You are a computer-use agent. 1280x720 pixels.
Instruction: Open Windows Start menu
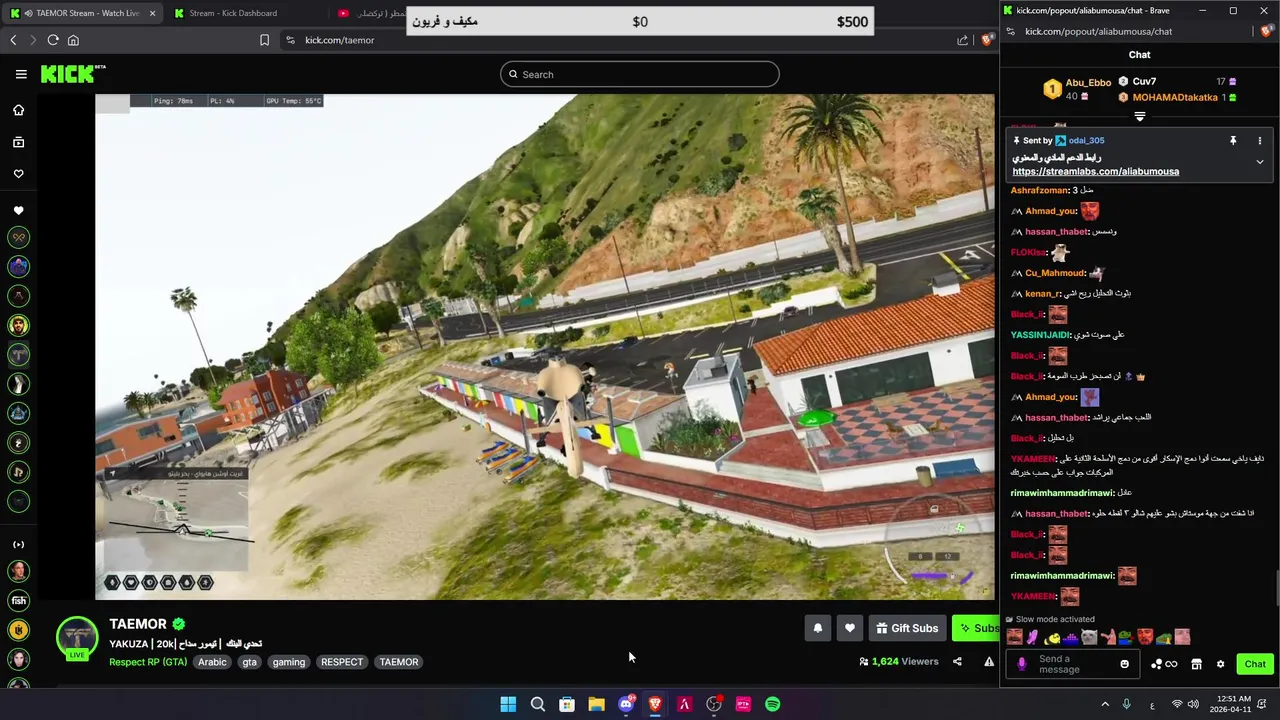pos(508,704)
